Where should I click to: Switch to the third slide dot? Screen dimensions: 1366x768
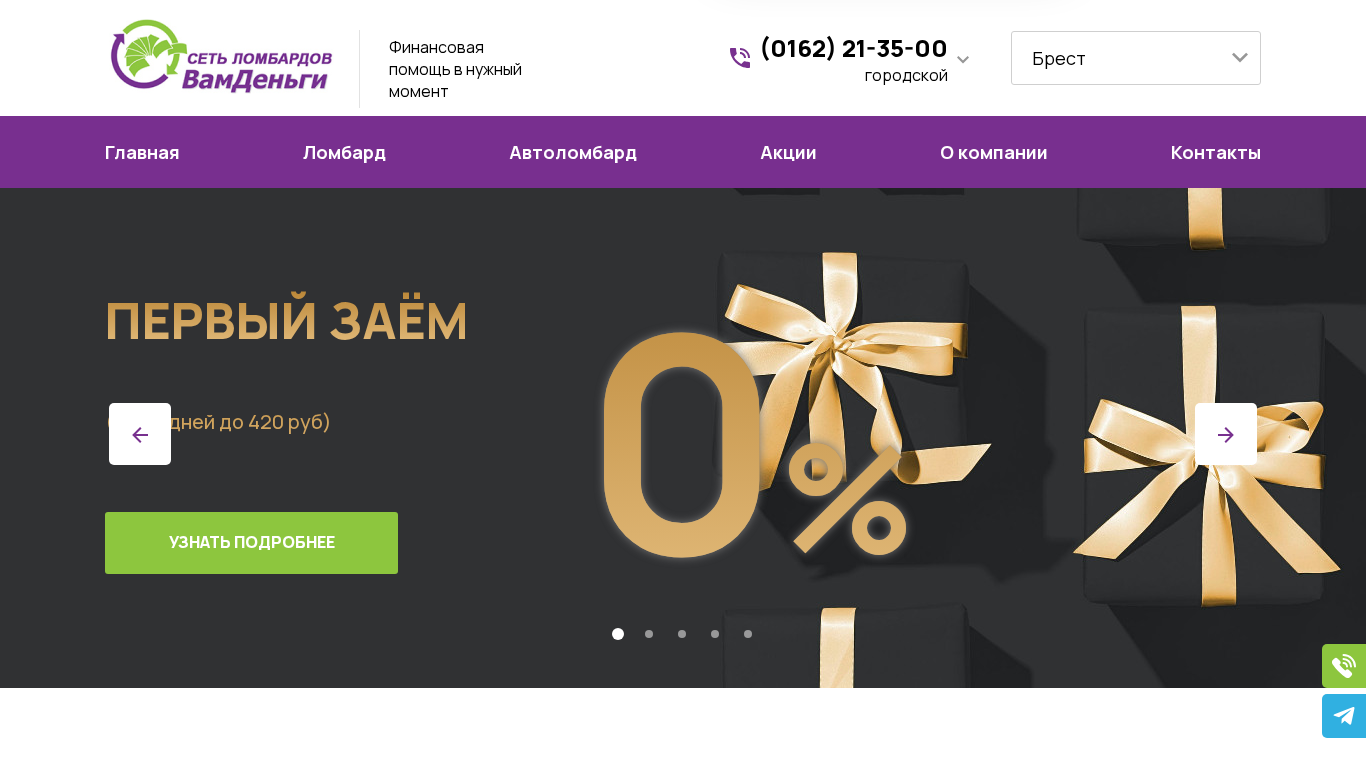(x=682, y=634)
